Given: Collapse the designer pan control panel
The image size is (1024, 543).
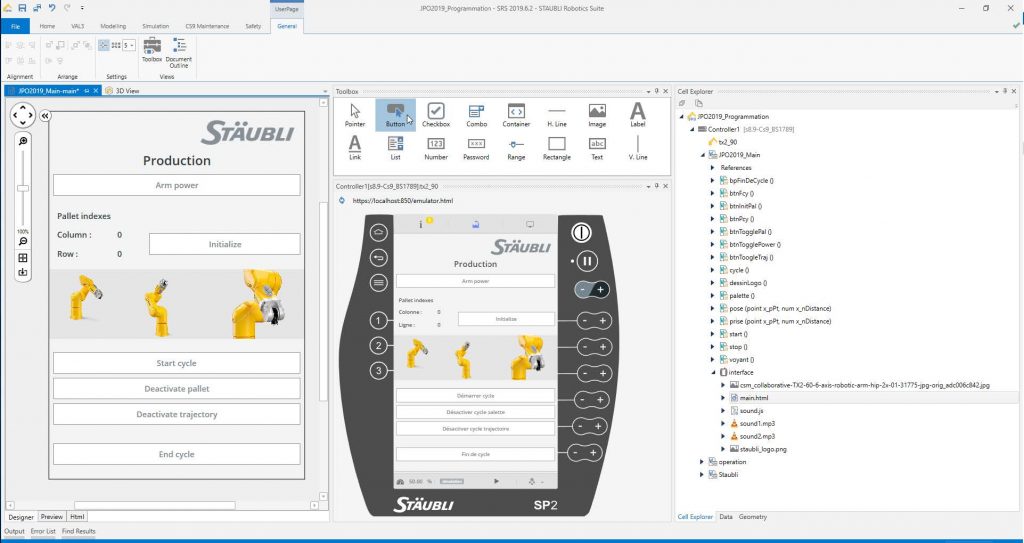Looking at the screenshot, I should 44,116.
